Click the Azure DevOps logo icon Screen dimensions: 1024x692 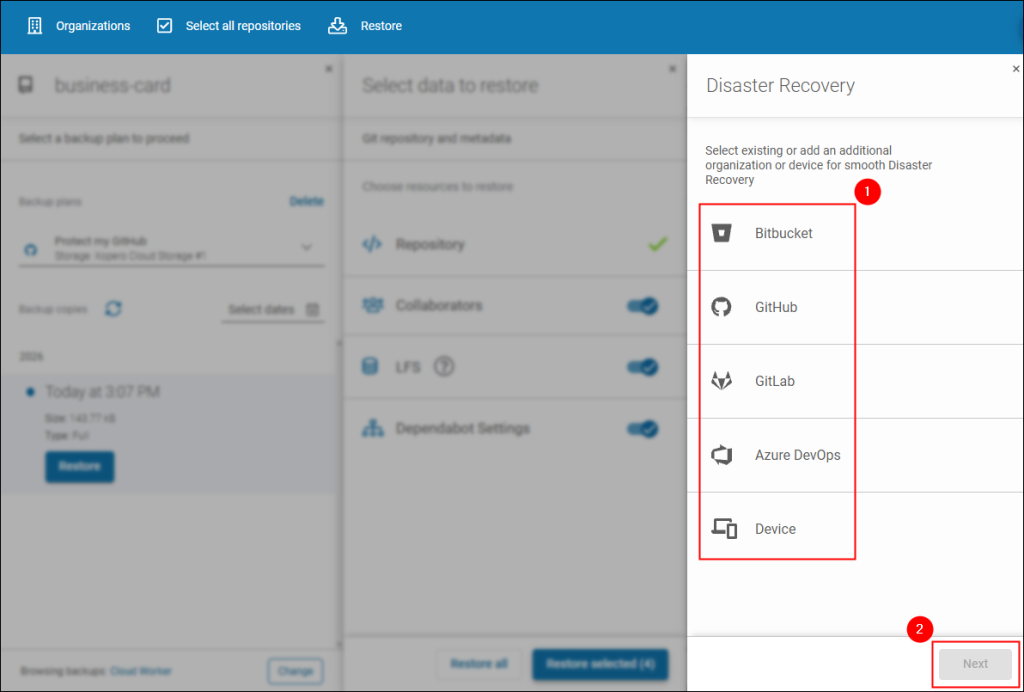[722, 455]
